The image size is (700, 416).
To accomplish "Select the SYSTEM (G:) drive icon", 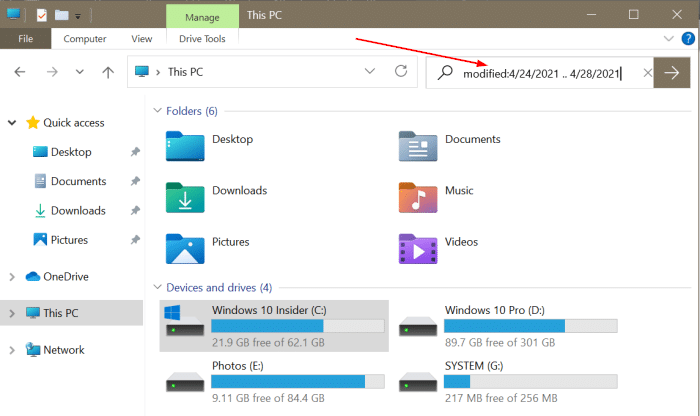I will pyautogui.click(x=418, y=382).
